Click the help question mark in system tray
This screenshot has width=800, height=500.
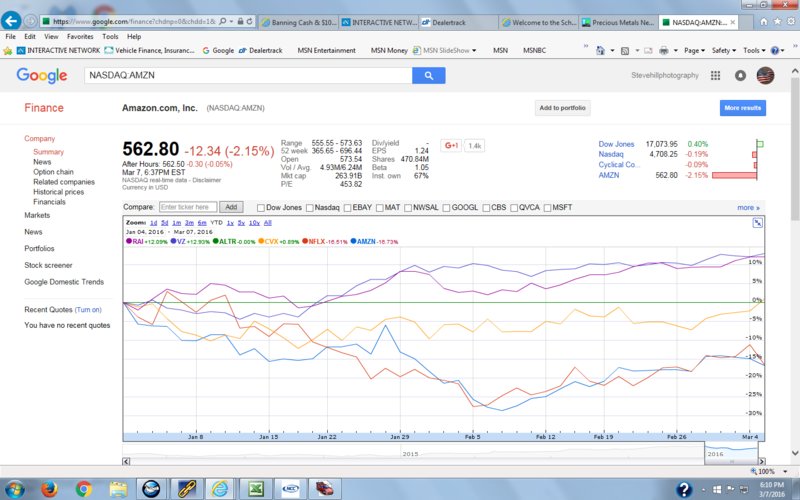point(684,489)
